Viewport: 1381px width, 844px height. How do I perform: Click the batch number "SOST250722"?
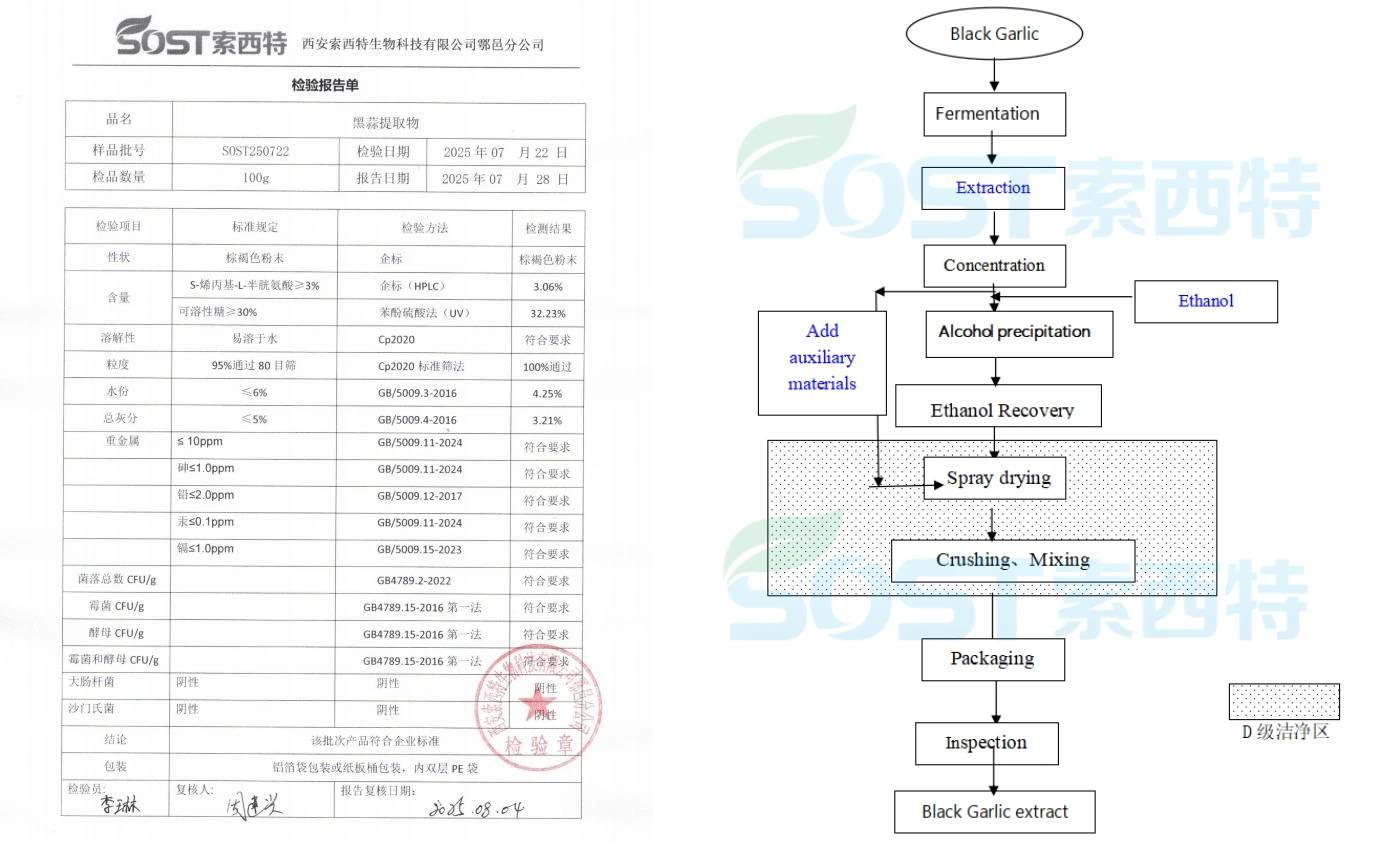[x=256, y=152]
